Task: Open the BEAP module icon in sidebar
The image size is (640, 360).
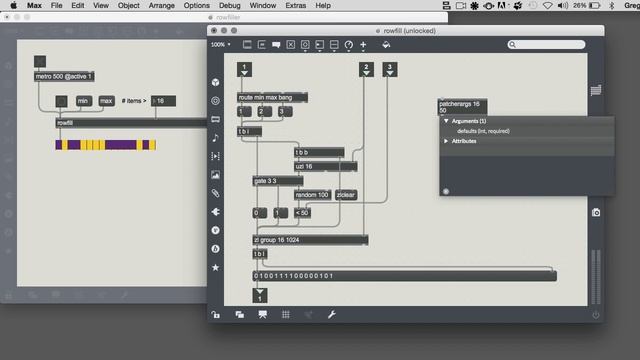Action: pyautogui.click(x=216, y=249)
